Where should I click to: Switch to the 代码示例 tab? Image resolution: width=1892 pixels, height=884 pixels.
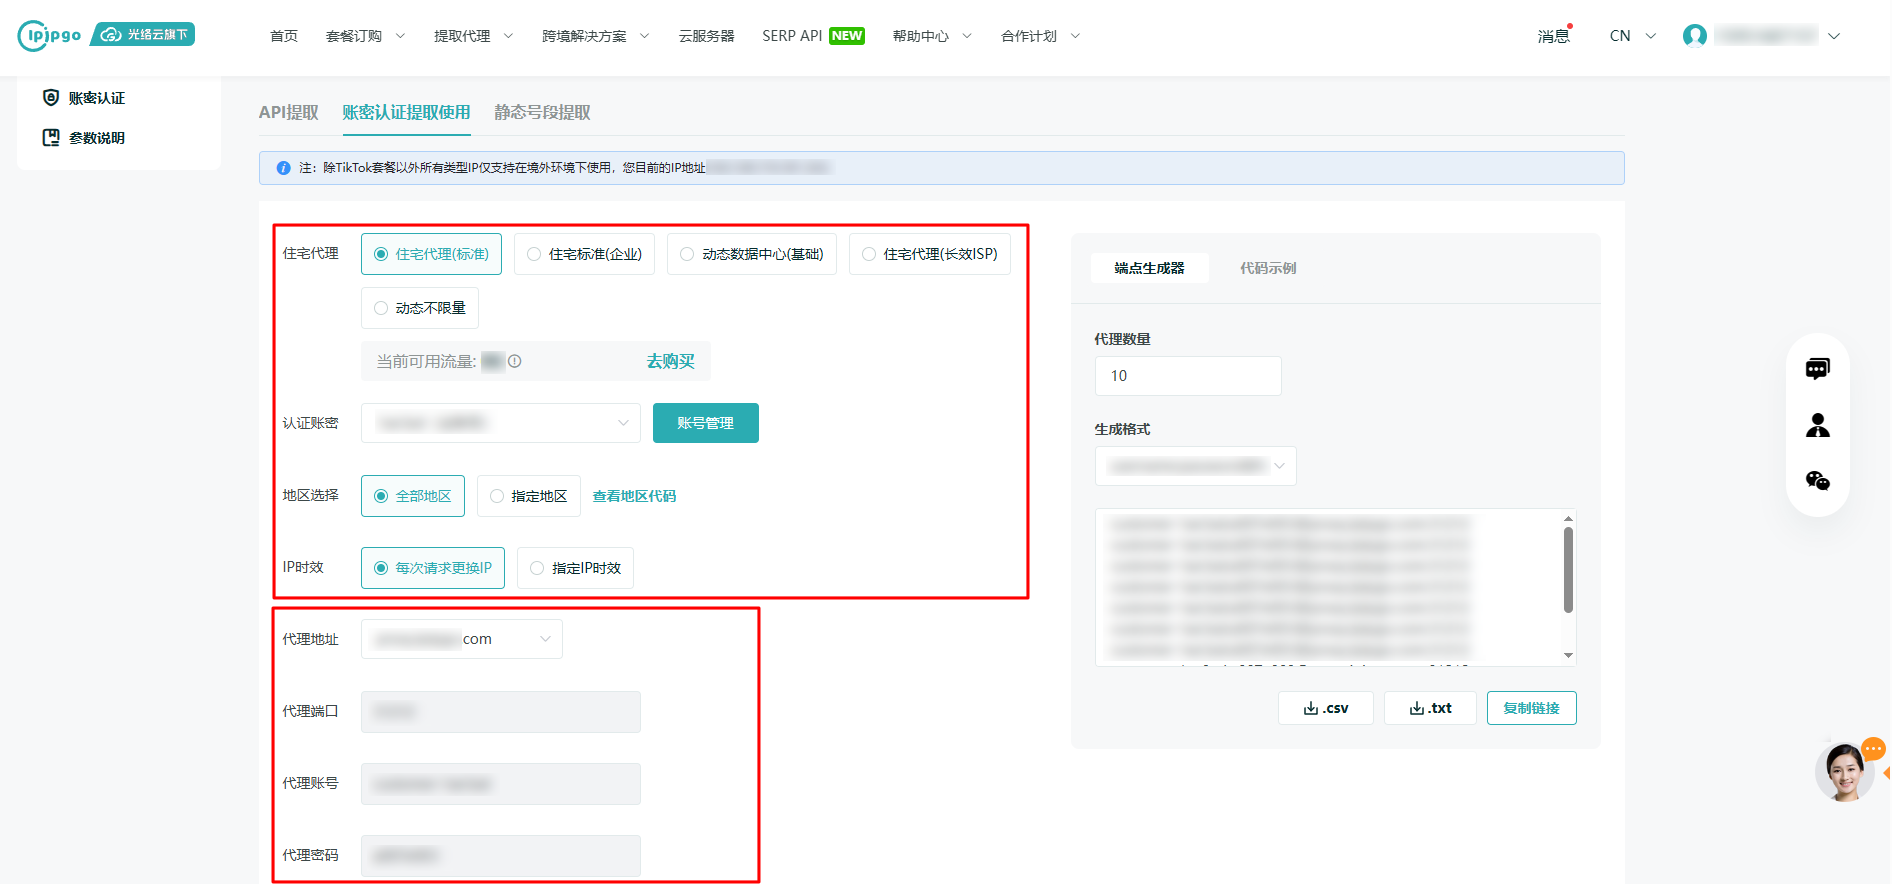[x=1267, y=268]
